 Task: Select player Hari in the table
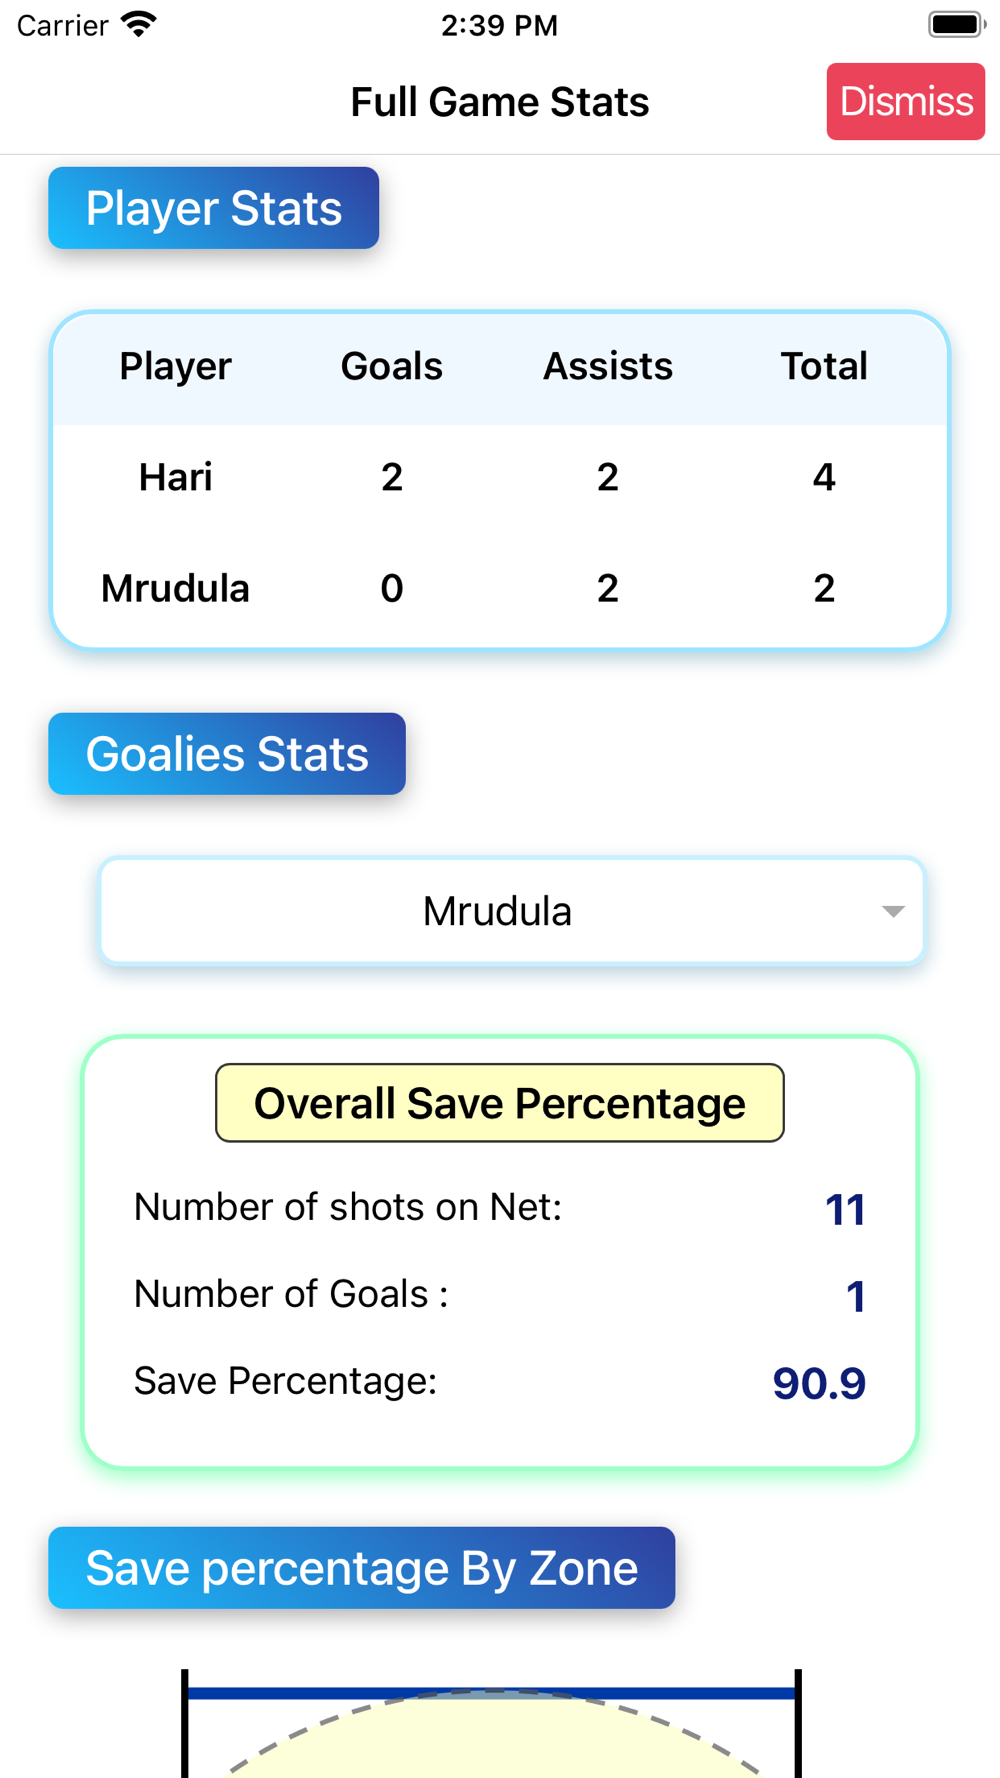[x=176, y=477]
